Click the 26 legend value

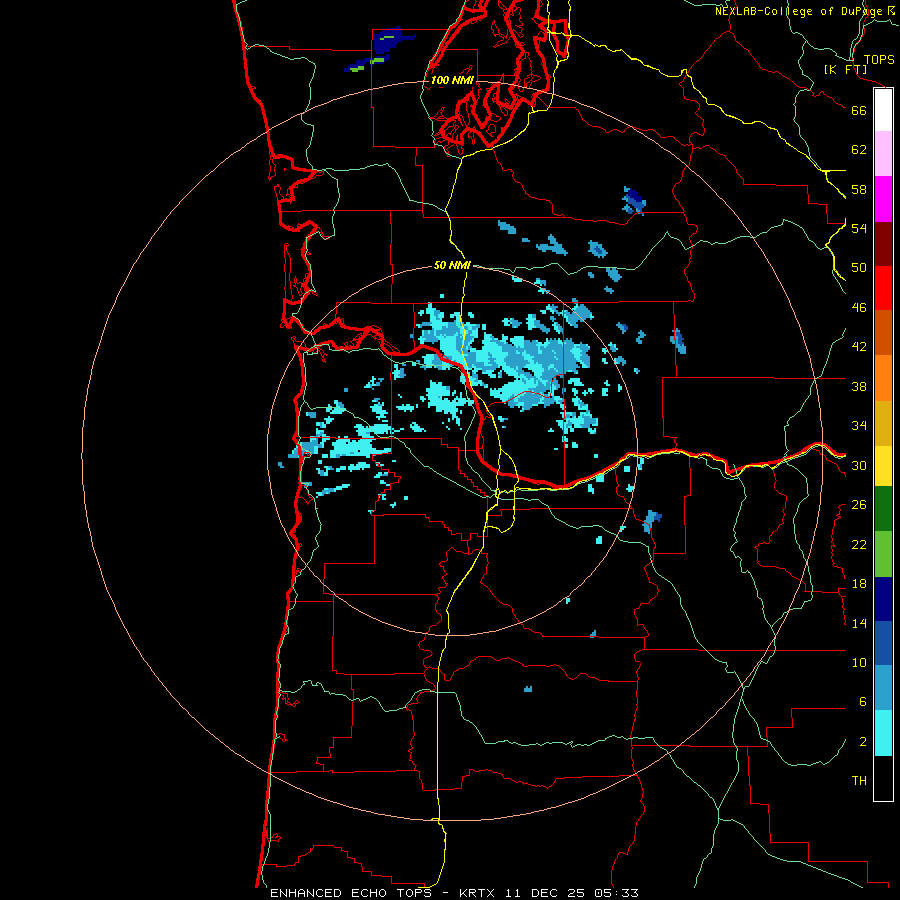(859, 505)
